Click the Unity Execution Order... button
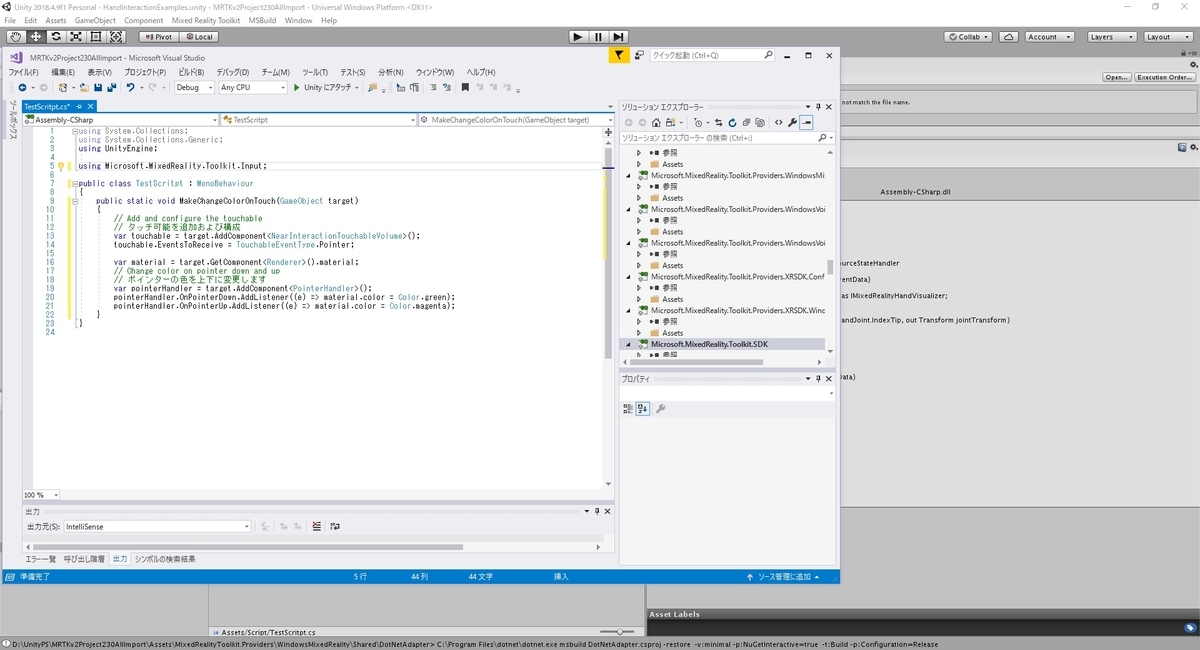Viewport: 1200px width, 650px height. (1164, 77)
